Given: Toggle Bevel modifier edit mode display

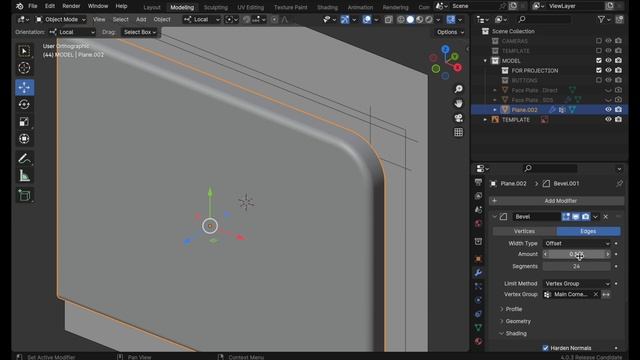Looking at the screenshot, I should pos(566,217).
